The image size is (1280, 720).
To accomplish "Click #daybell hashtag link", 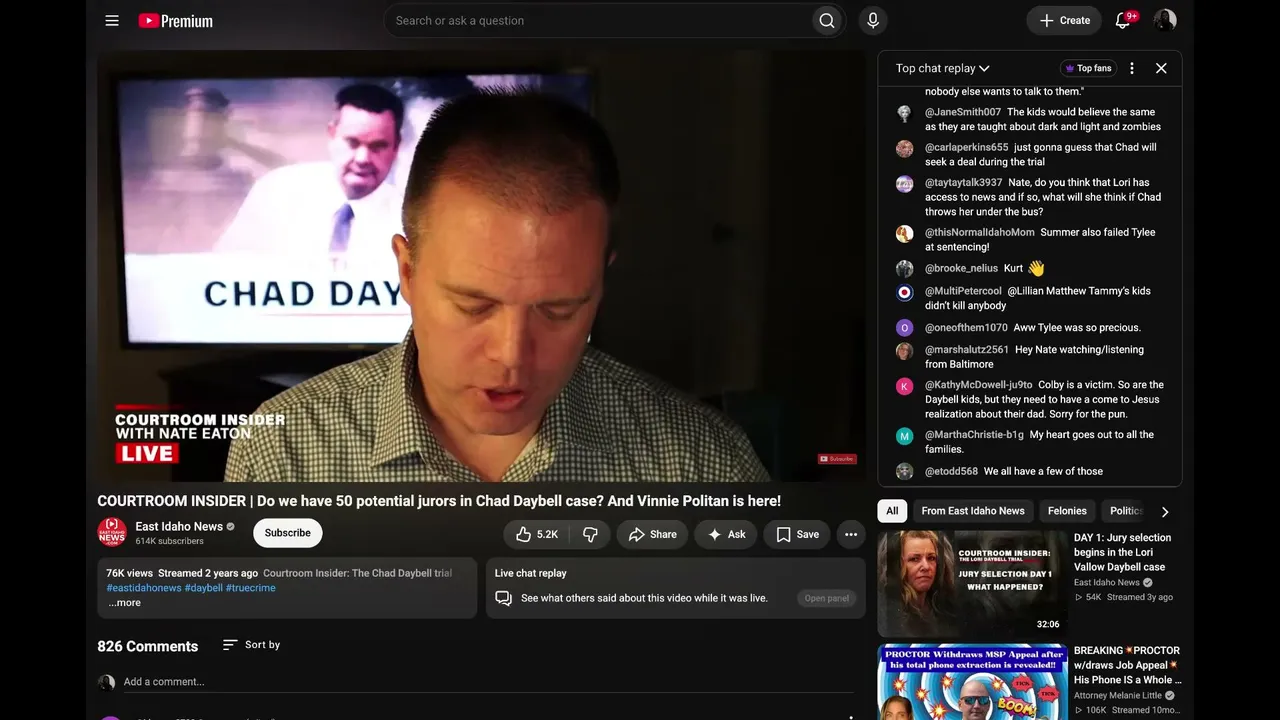I will point(203,588).
